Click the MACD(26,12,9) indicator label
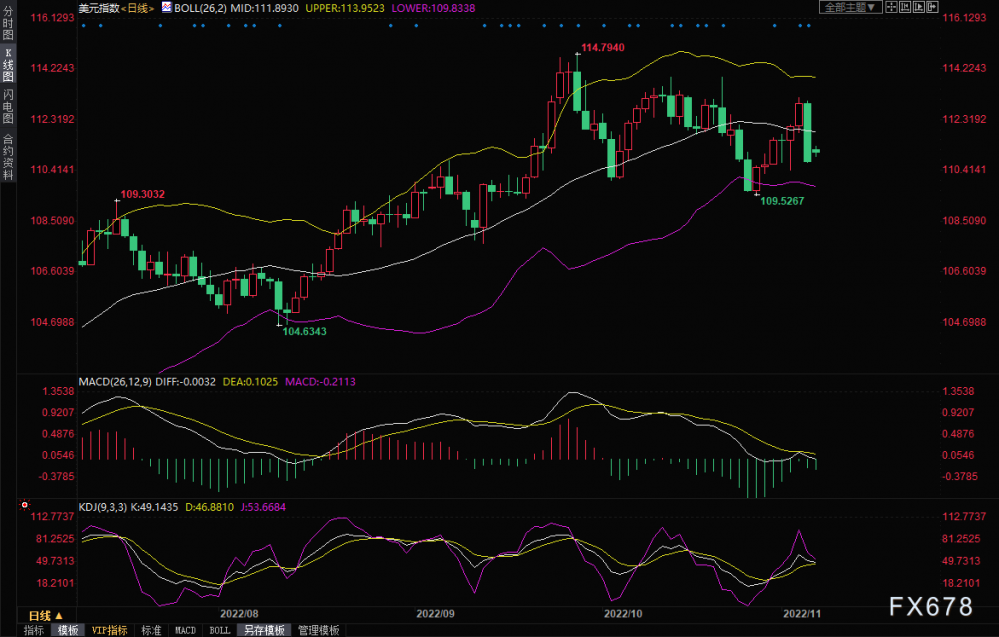999x637 pixels. click(x=115, y=382)
